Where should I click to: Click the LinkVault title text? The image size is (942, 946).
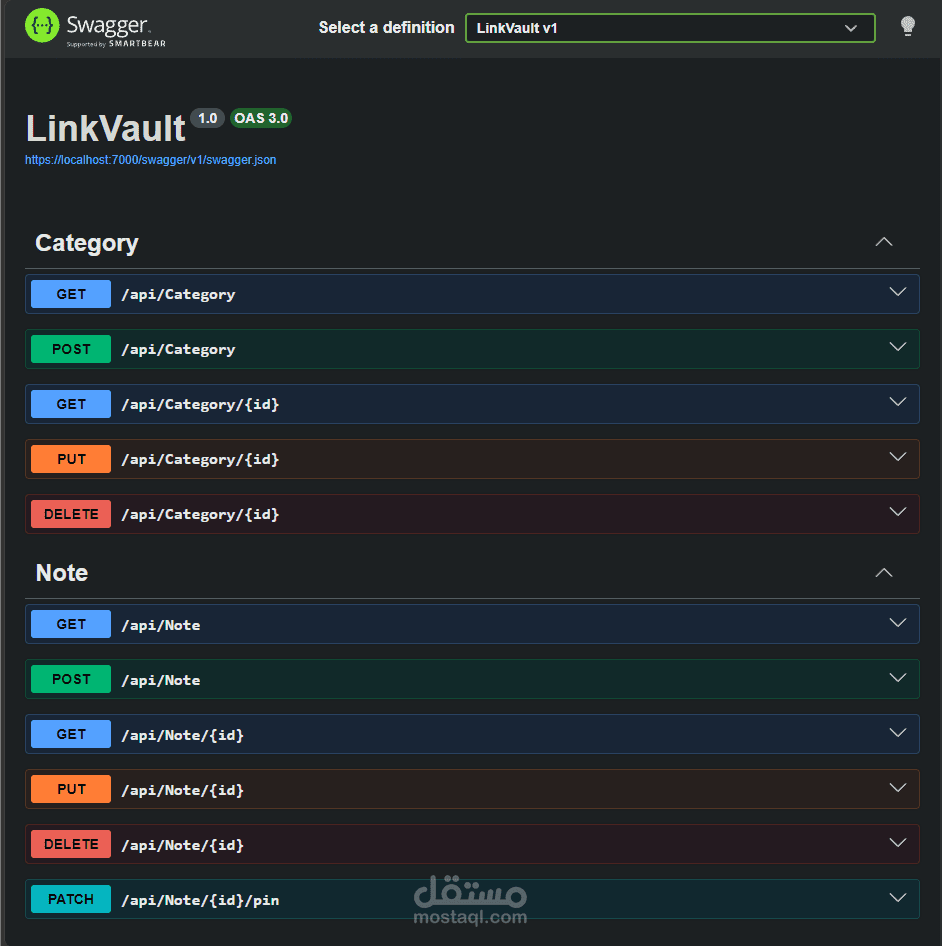(106, 129)
